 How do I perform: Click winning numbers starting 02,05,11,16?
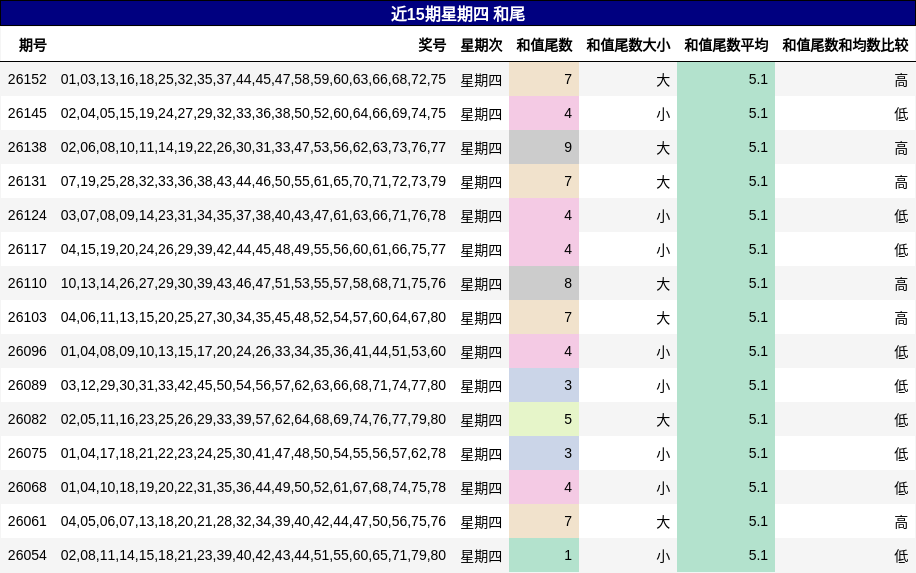click(x=253, y=419)
